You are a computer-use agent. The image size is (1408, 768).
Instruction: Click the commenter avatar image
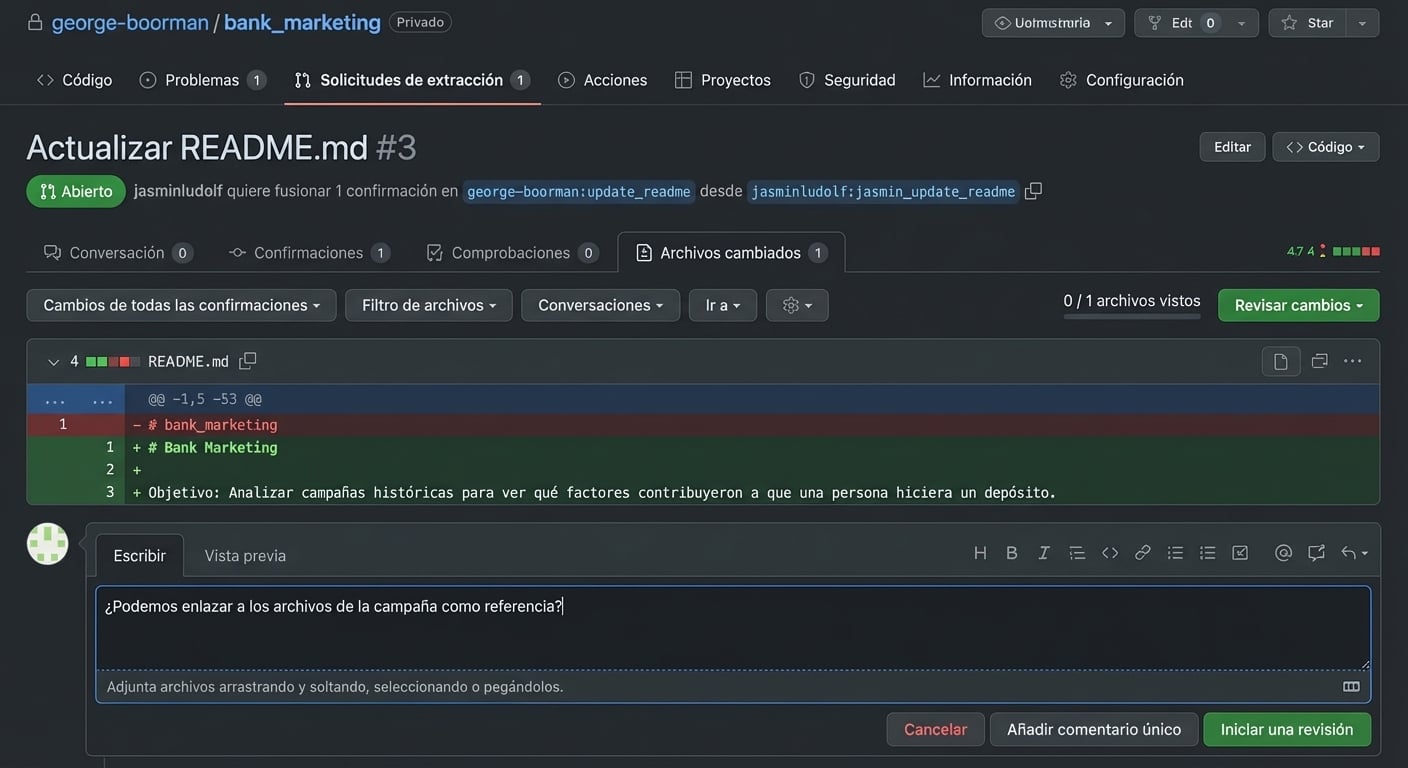47,544
